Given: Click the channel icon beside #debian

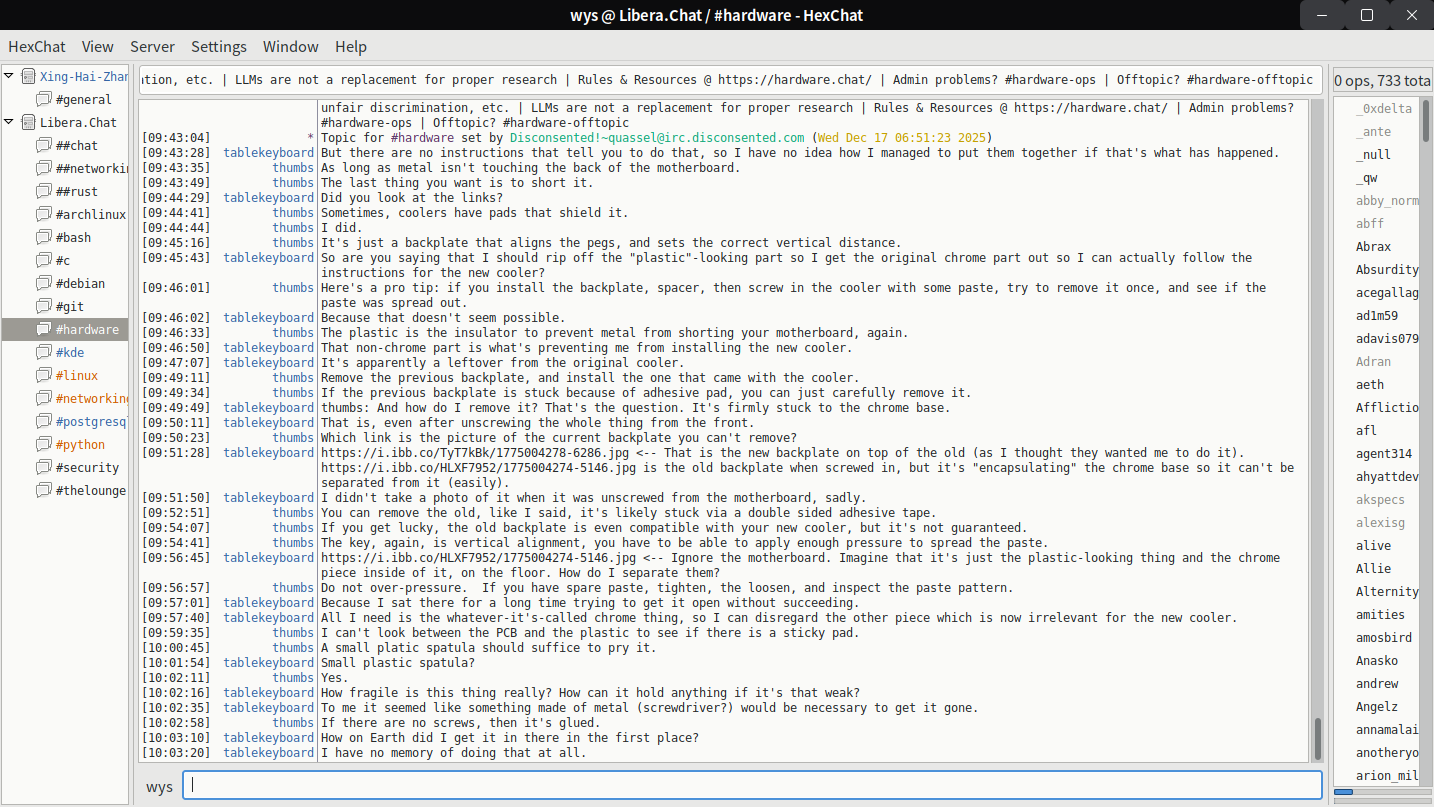Looking at the screenshot, I should click(x=43, y=283).
